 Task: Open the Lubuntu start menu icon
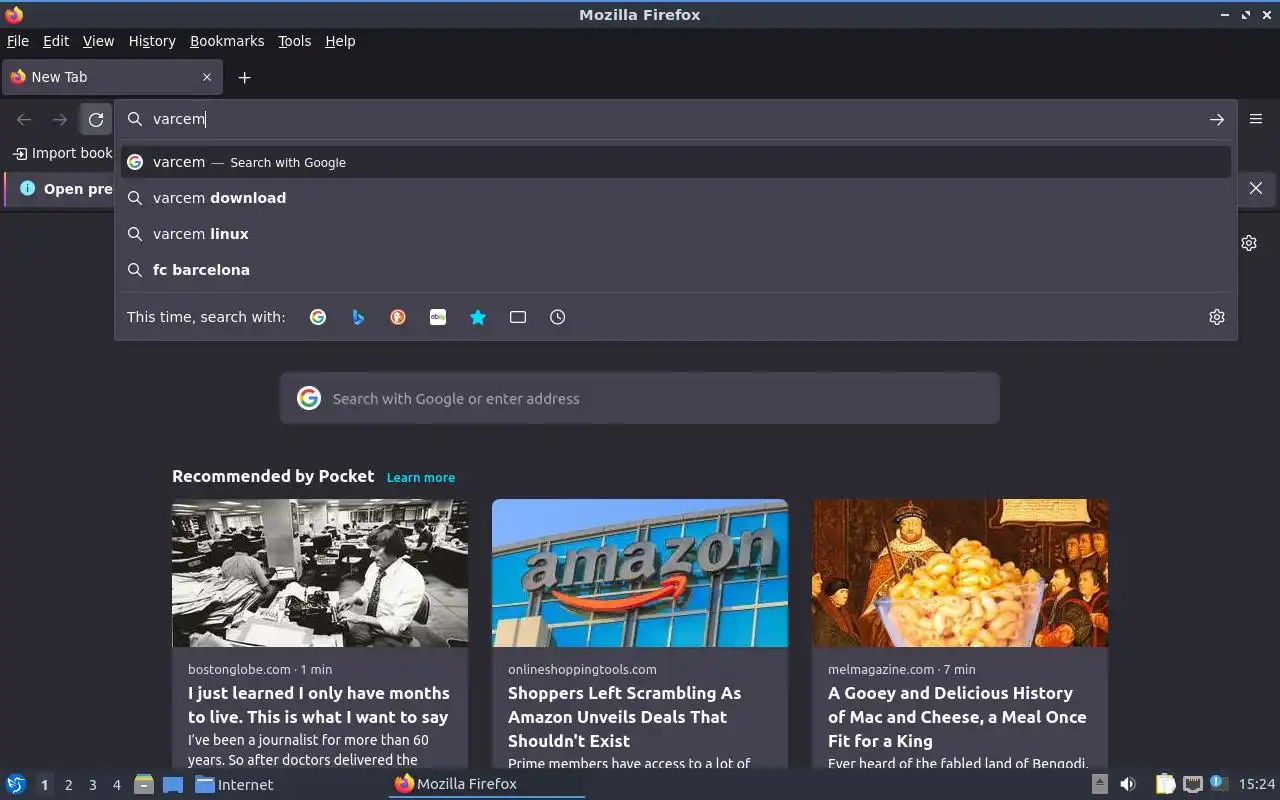15,784
